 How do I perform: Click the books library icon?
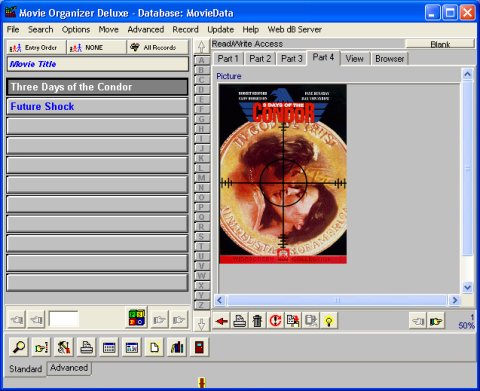pos(177,347)
